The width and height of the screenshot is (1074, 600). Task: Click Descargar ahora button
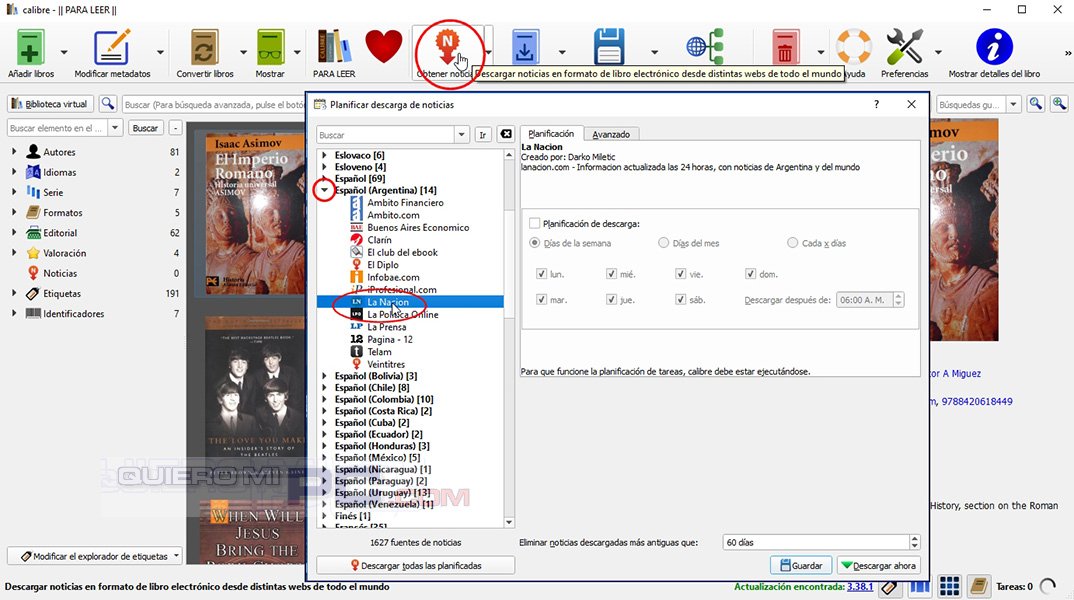[878, 566]
